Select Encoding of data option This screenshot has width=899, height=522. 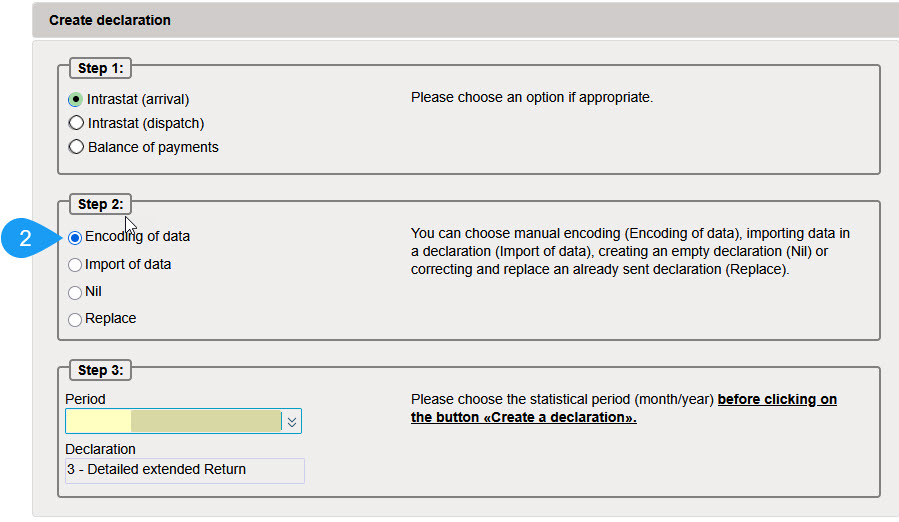point(75,238)
